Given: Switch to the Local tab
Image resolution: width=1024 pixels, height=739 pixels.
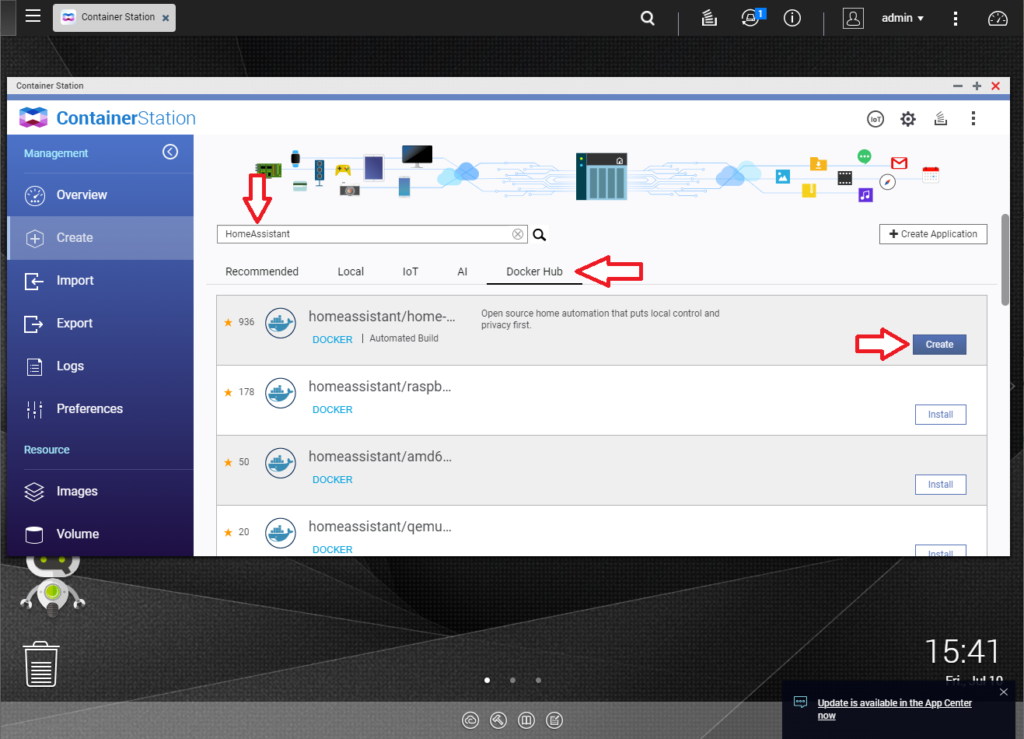Looking at the screenshot, I should click(351, 272).
